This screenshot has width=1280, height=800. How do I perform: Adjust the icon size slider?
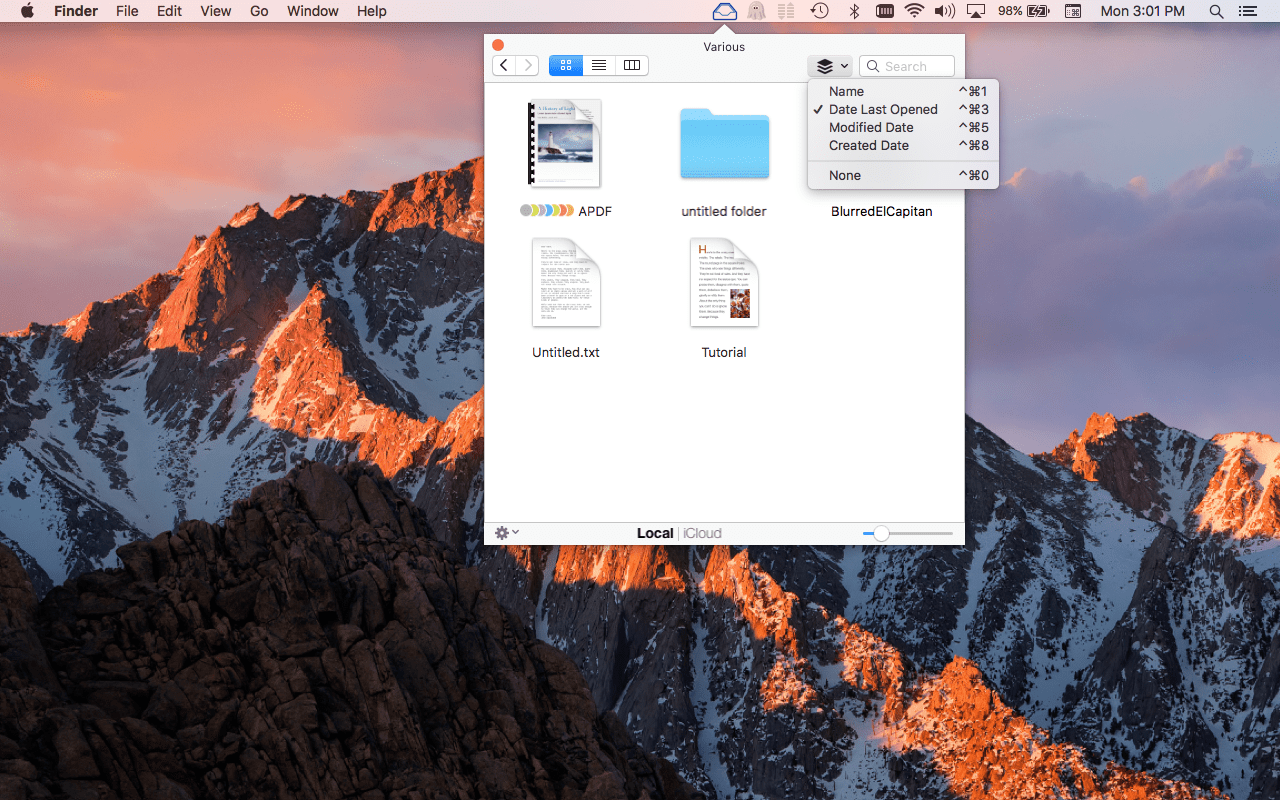880,533
